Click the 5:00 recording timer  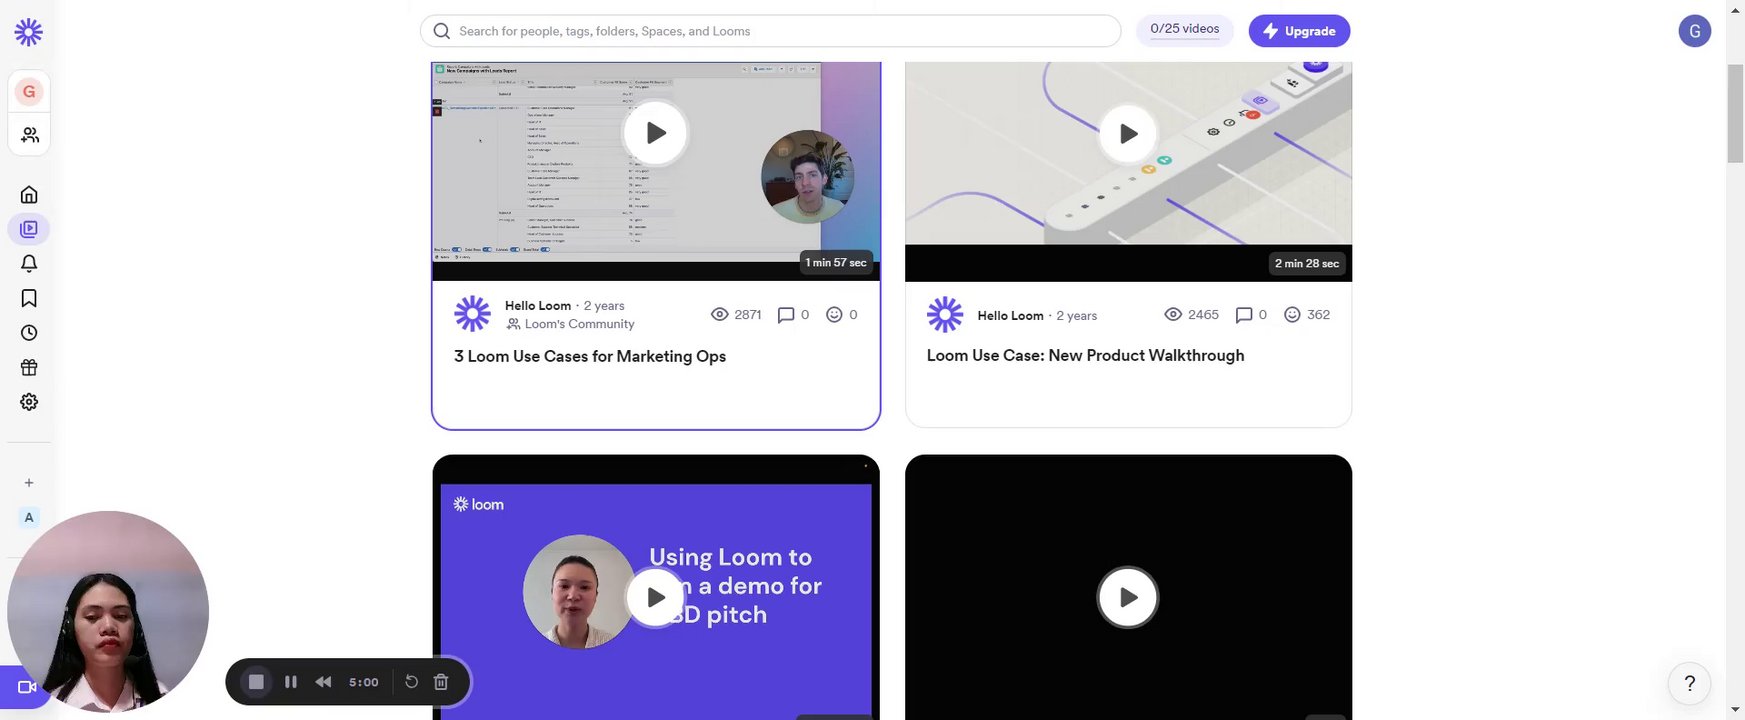pos(364,682)
